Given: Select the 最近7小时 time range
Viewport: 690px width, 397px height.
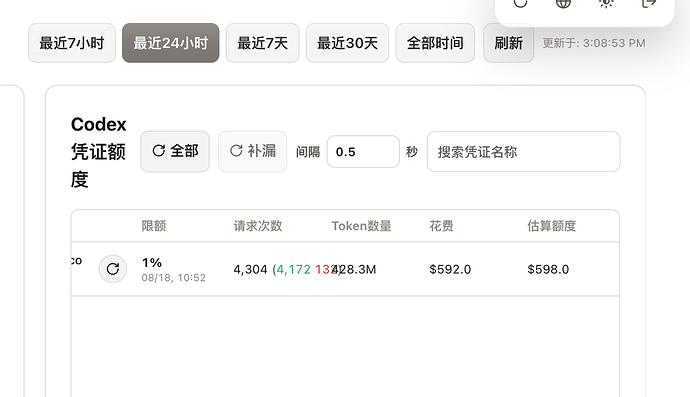Looking at the screenshot, I should pos(72,43).
